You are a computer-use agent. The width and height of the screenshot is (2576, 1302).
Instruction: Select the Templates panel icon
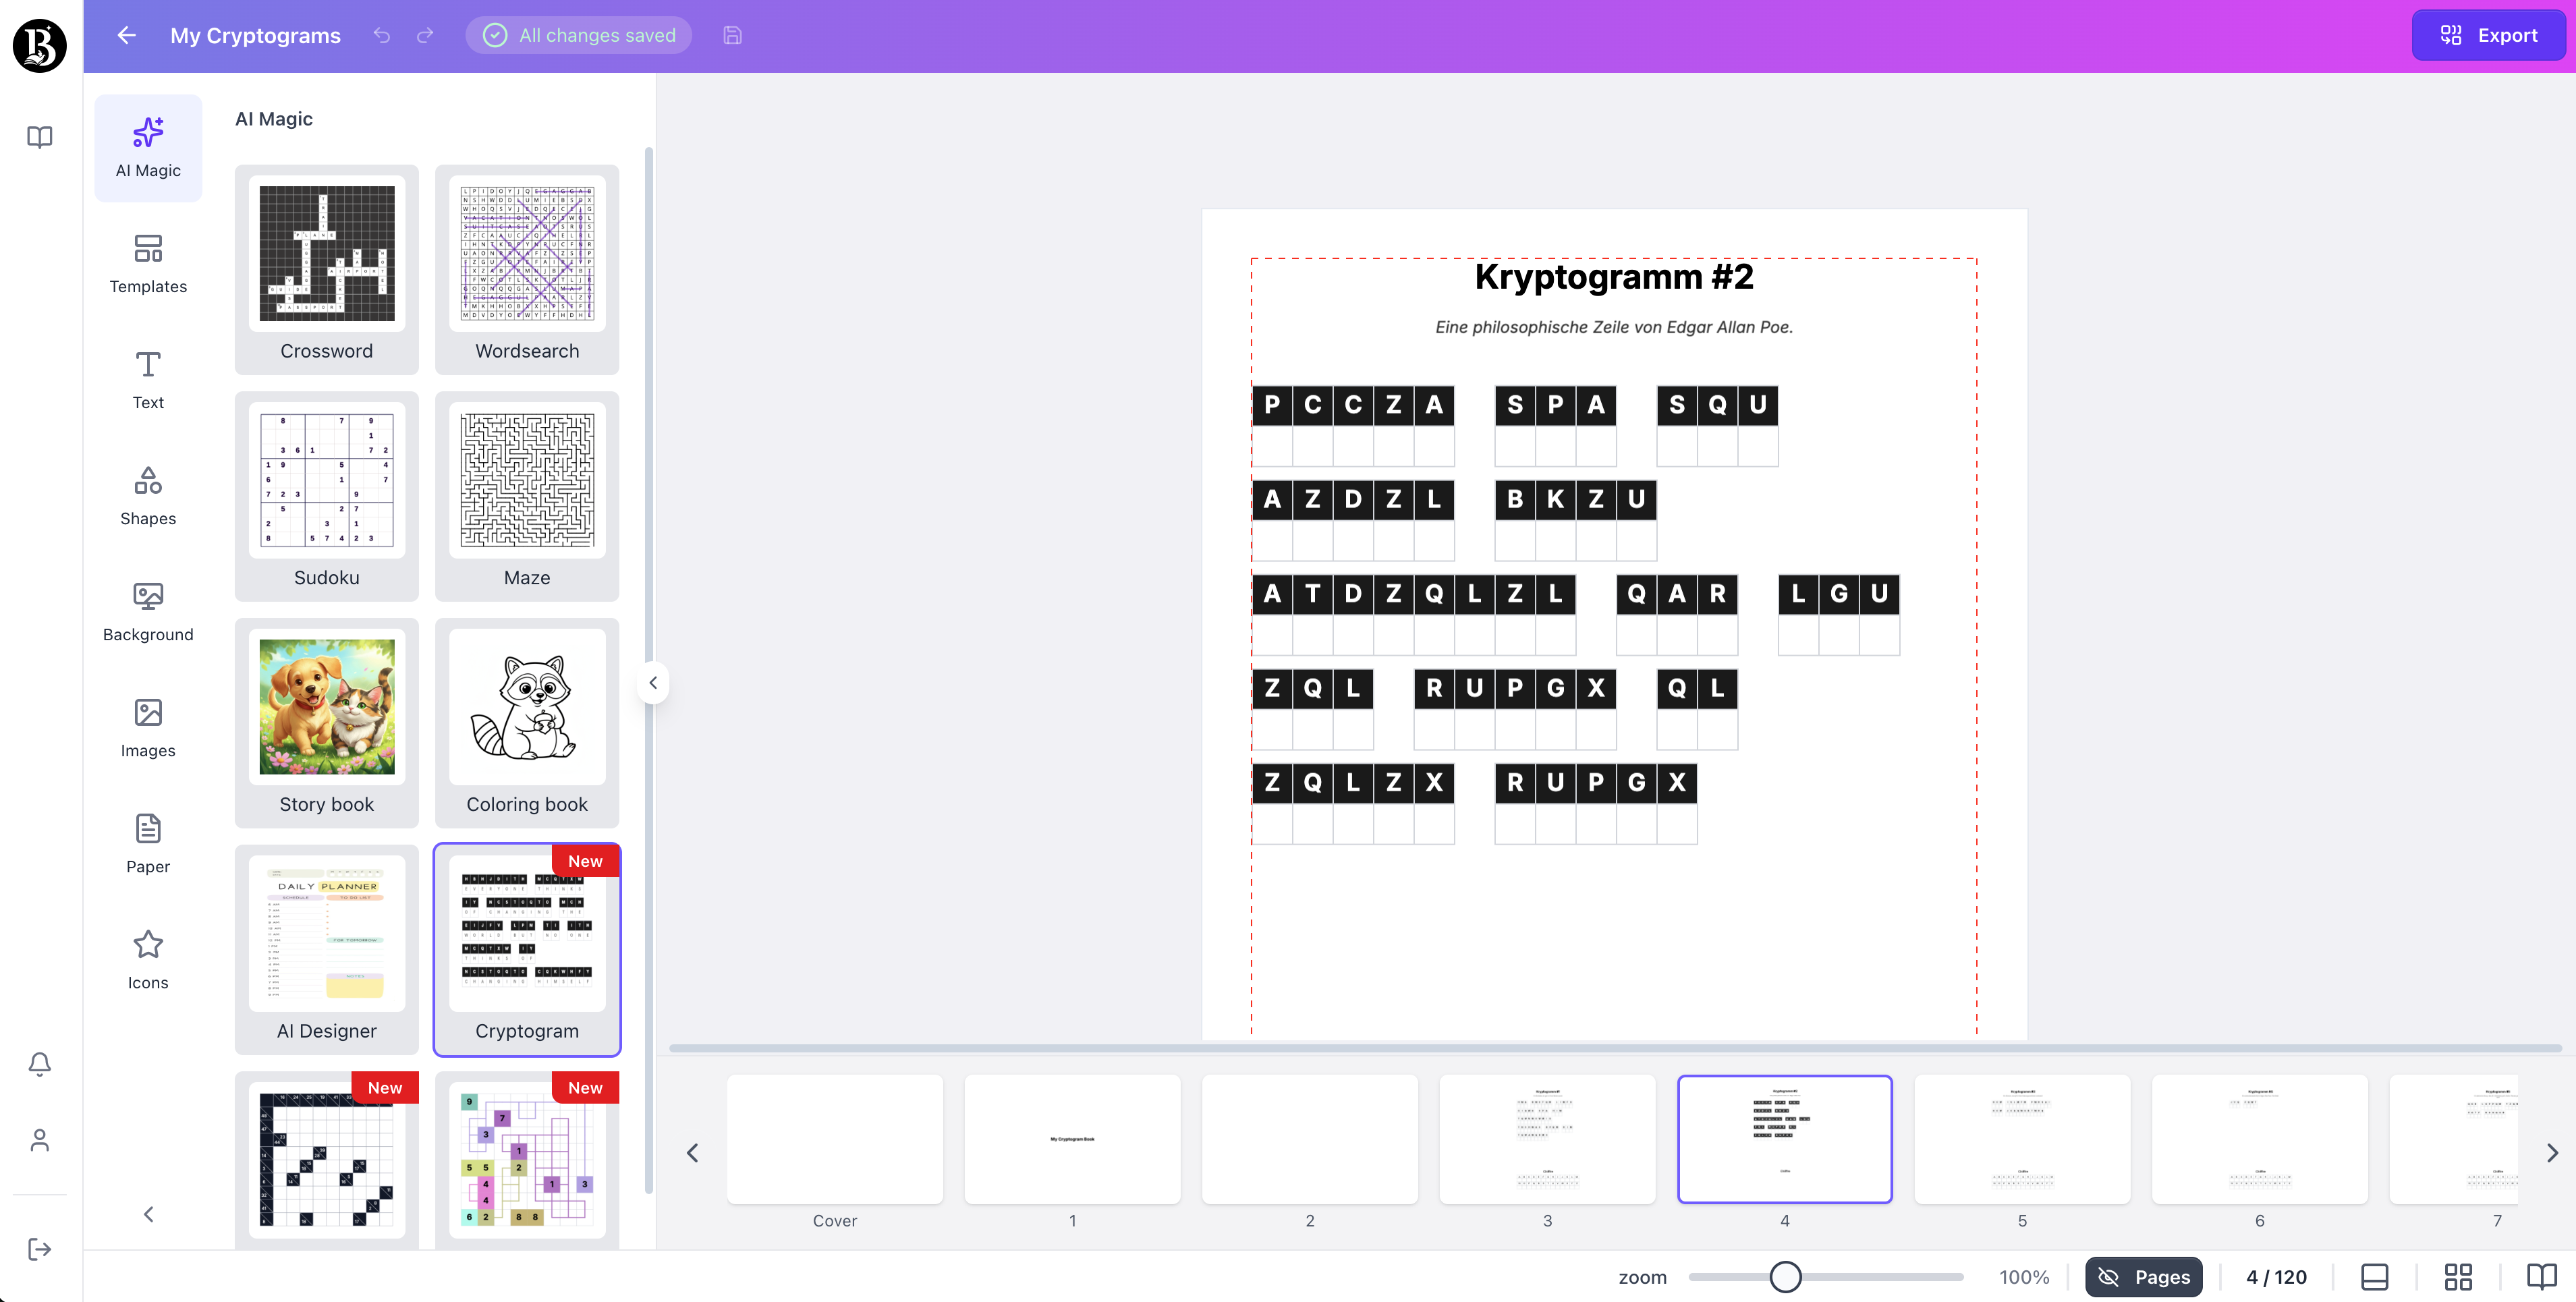(x=147, y=263)
